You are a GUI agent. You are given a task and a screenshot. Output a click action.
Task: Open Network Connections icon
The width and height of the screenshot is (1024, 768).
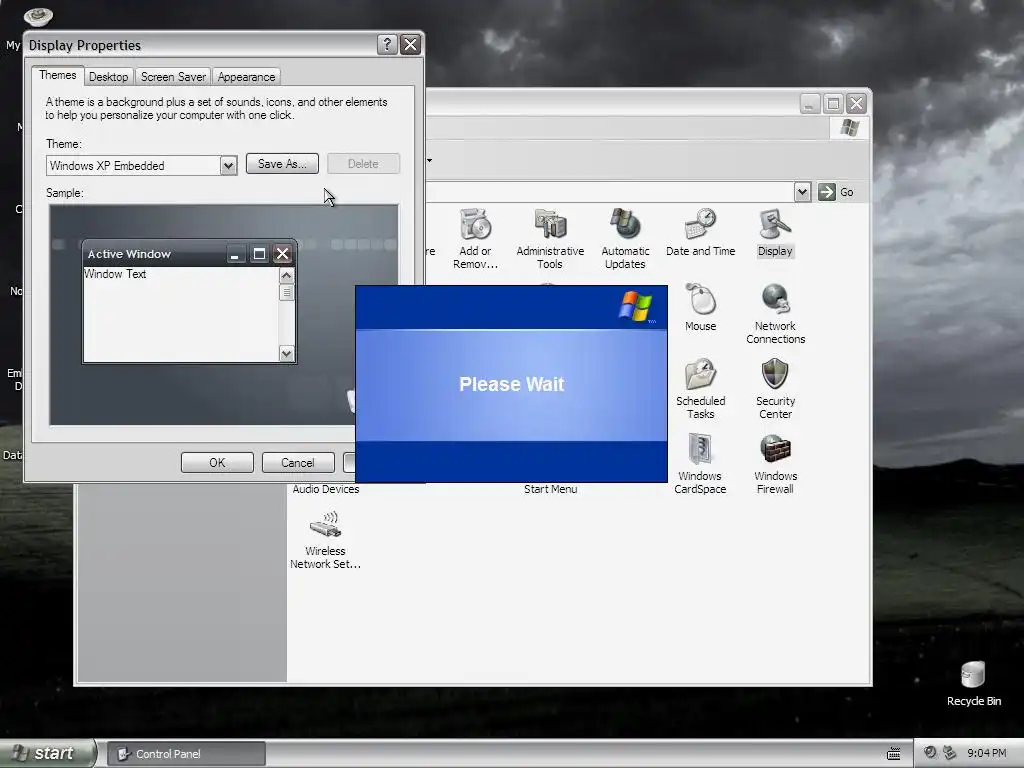pos(775,313)
